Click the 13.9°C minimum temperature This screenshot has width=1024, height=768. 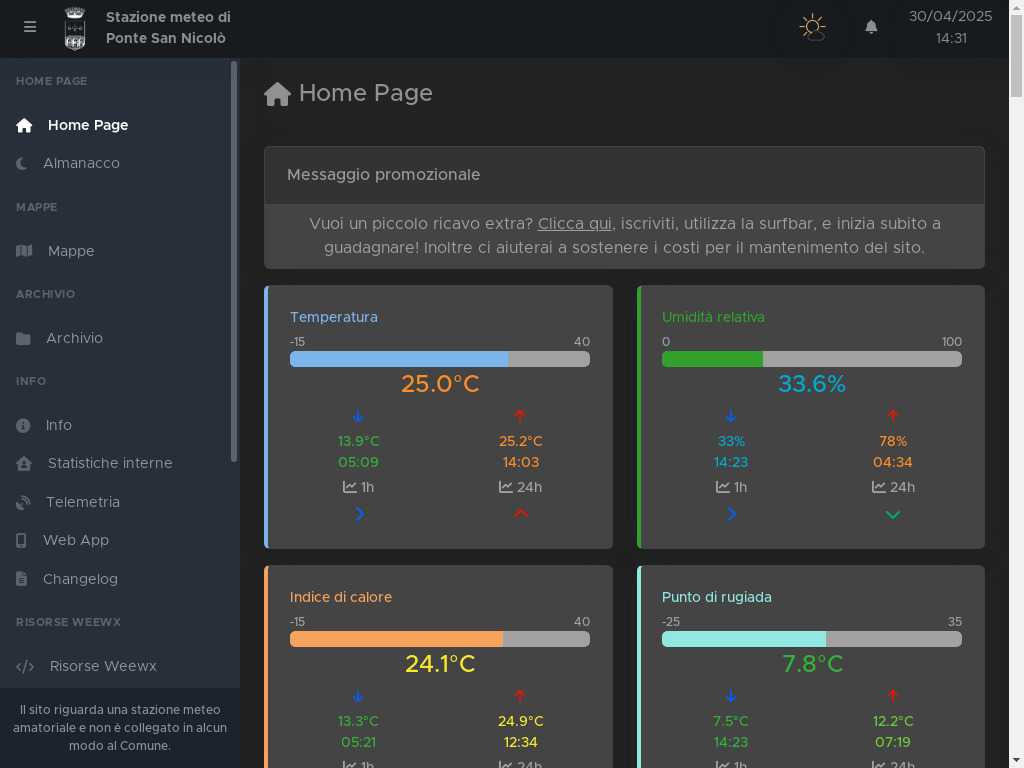point(359,441)
